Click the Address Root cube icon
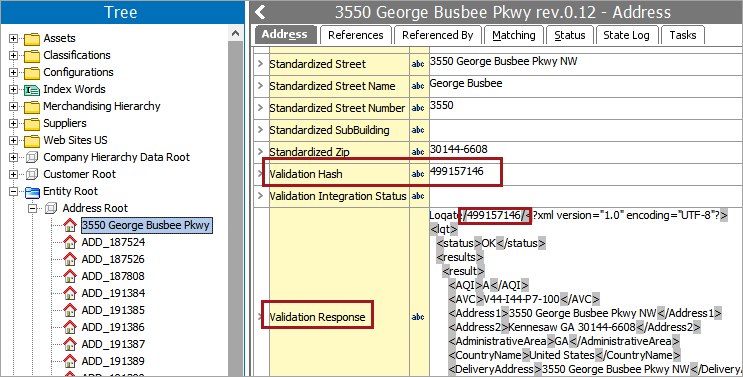Image resolution: width=743 pixels, height=377 pixels. (x=51, y=208)
